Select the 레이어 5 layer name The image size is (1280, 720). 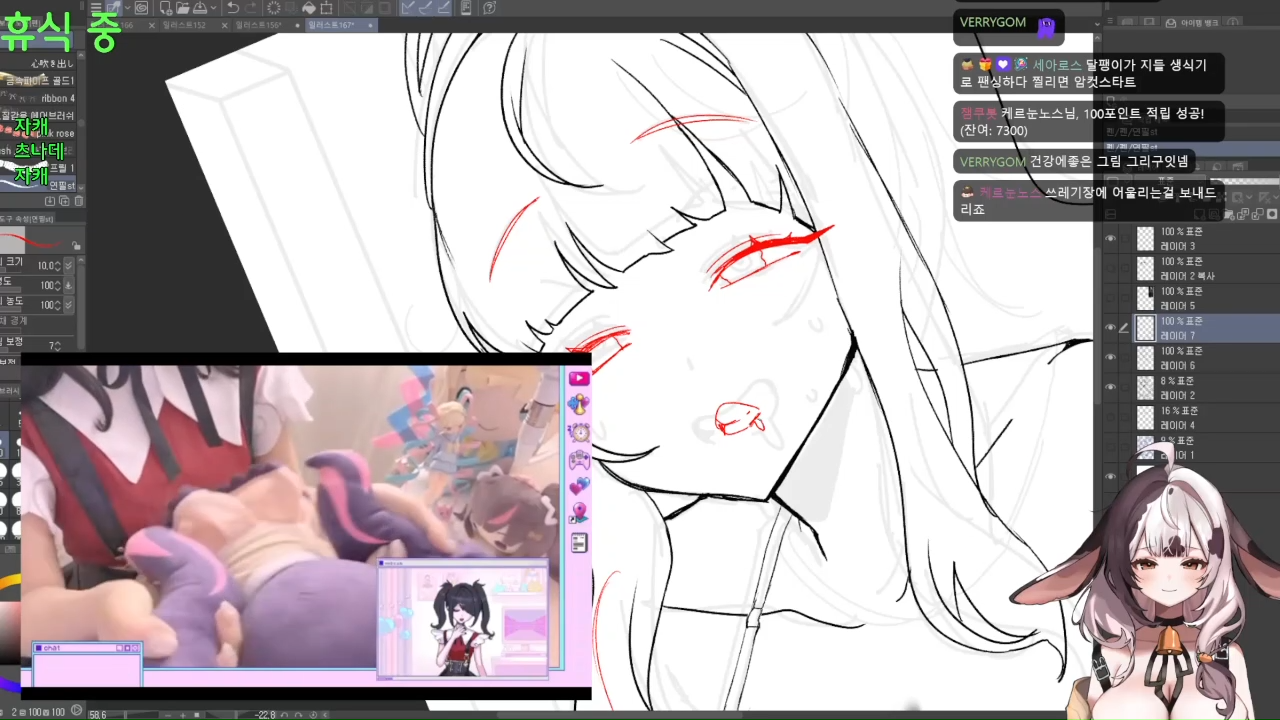click(1178, 306)
